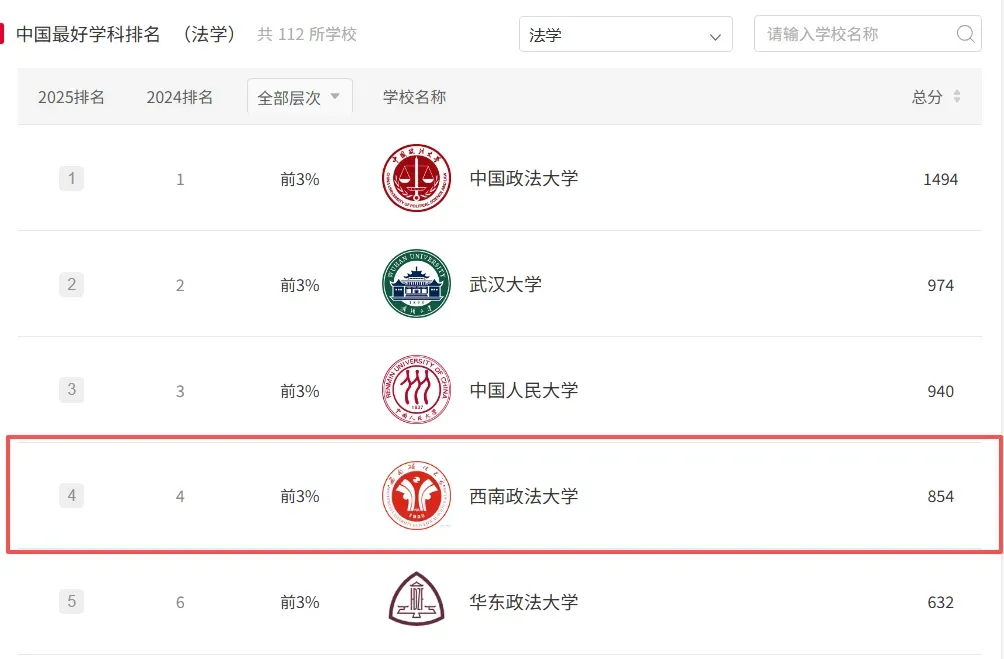Click the chevron arrow in subject selector
The height and width of the screenshot is (659, 1004).
click(715, 36)
